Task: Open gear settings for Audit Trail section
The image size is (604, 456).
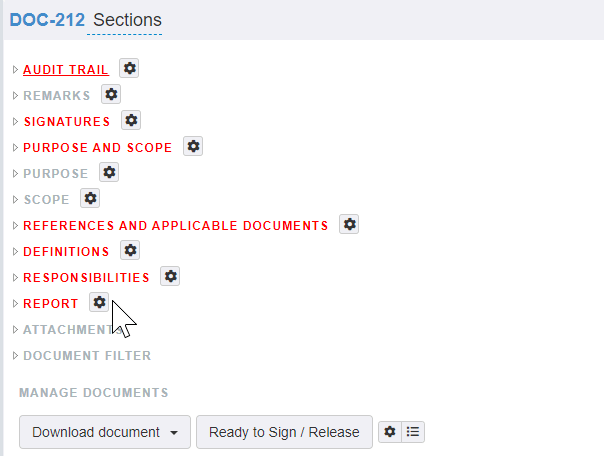Action: [x=129, y=69]
